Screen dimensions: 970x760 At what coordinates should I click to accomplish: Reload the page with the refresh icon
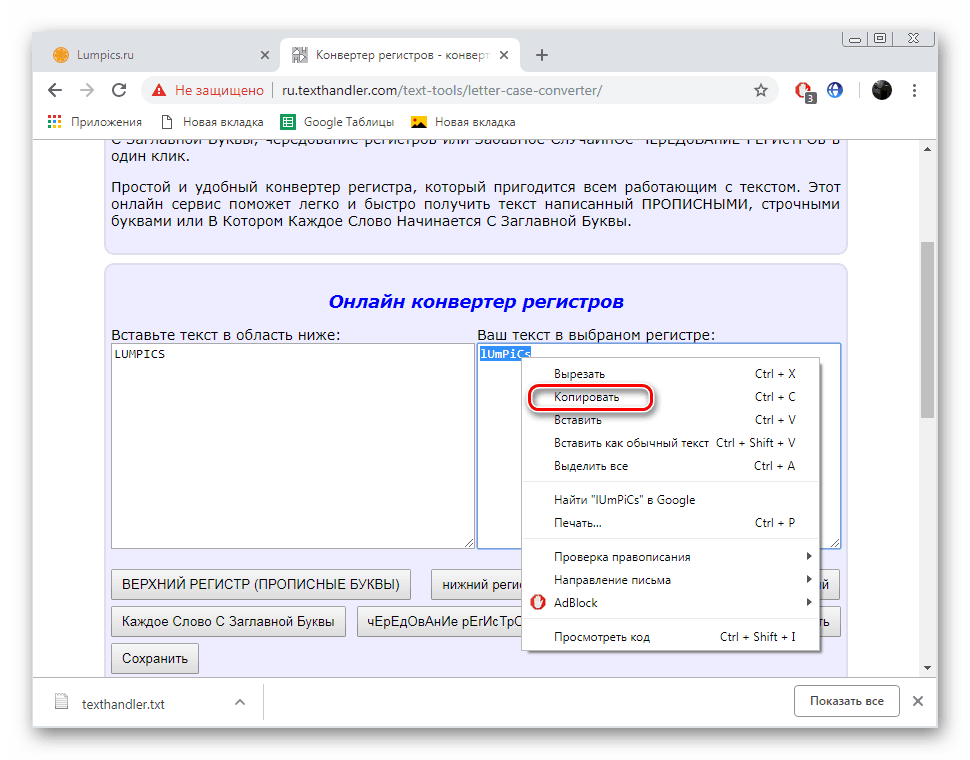click(x=119, y=90)
